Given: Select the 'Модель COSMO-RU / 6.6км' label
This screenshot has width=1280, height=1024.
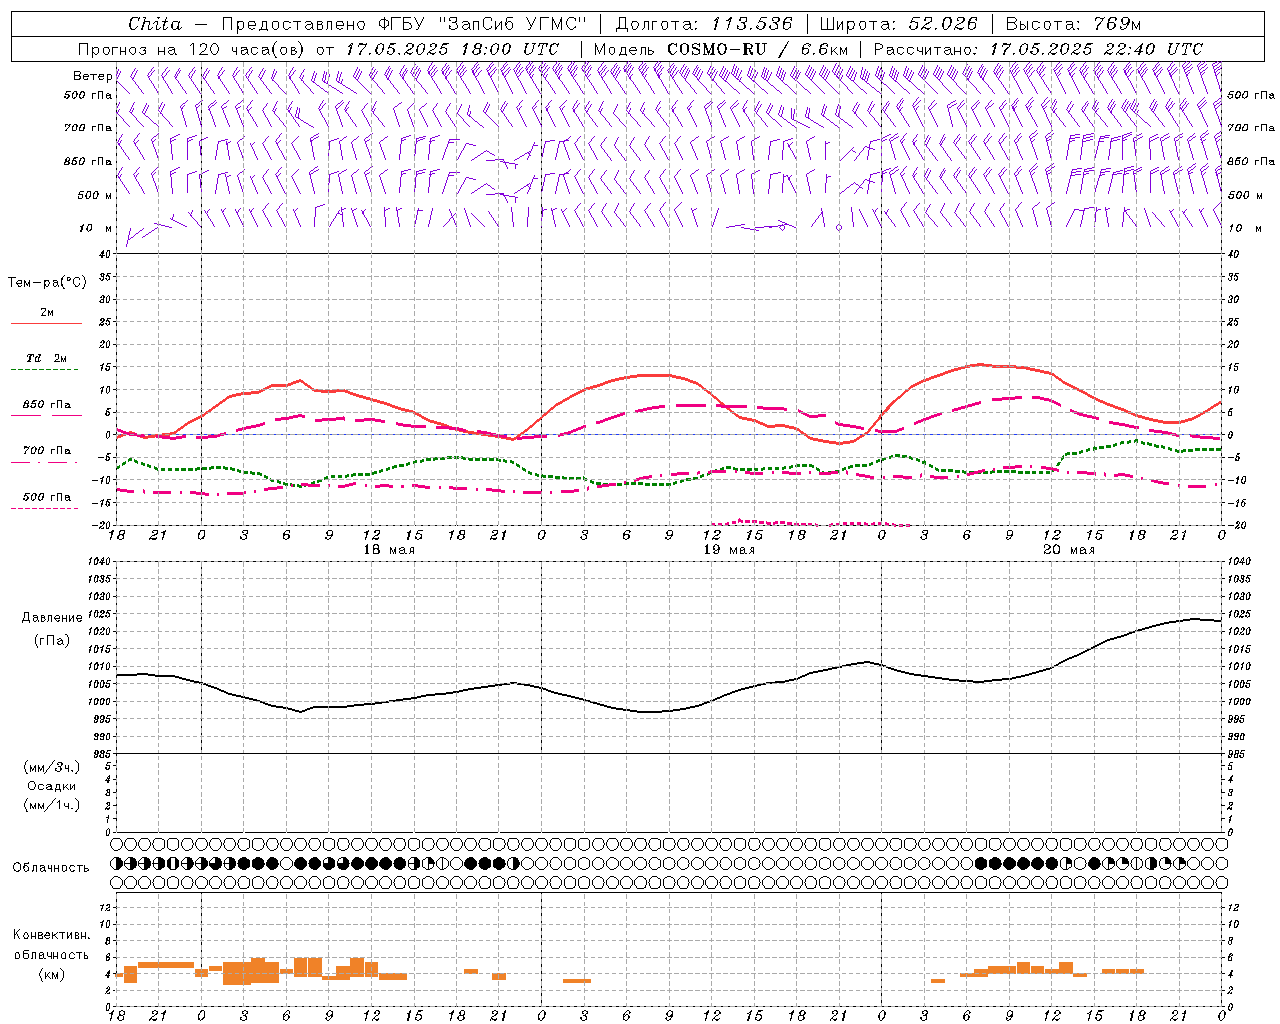Looking at the screenshot, I should click(721, 49).
